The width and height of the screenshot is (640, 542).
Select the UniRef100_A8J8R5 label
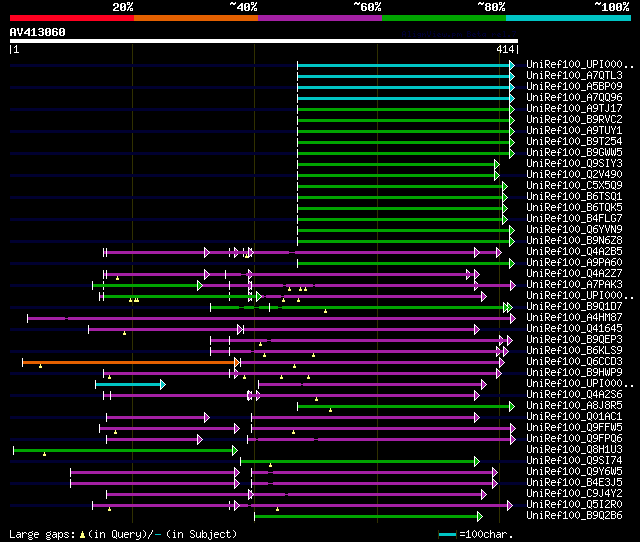(574, 406)
